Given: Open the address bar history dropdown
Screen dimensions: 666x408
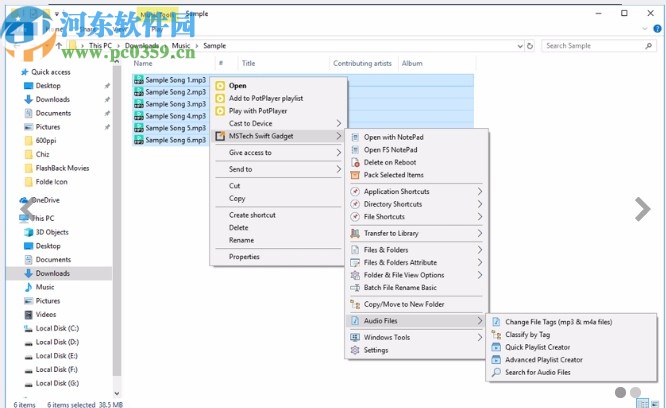Looking at the screenshot, I should click(520, 46).
